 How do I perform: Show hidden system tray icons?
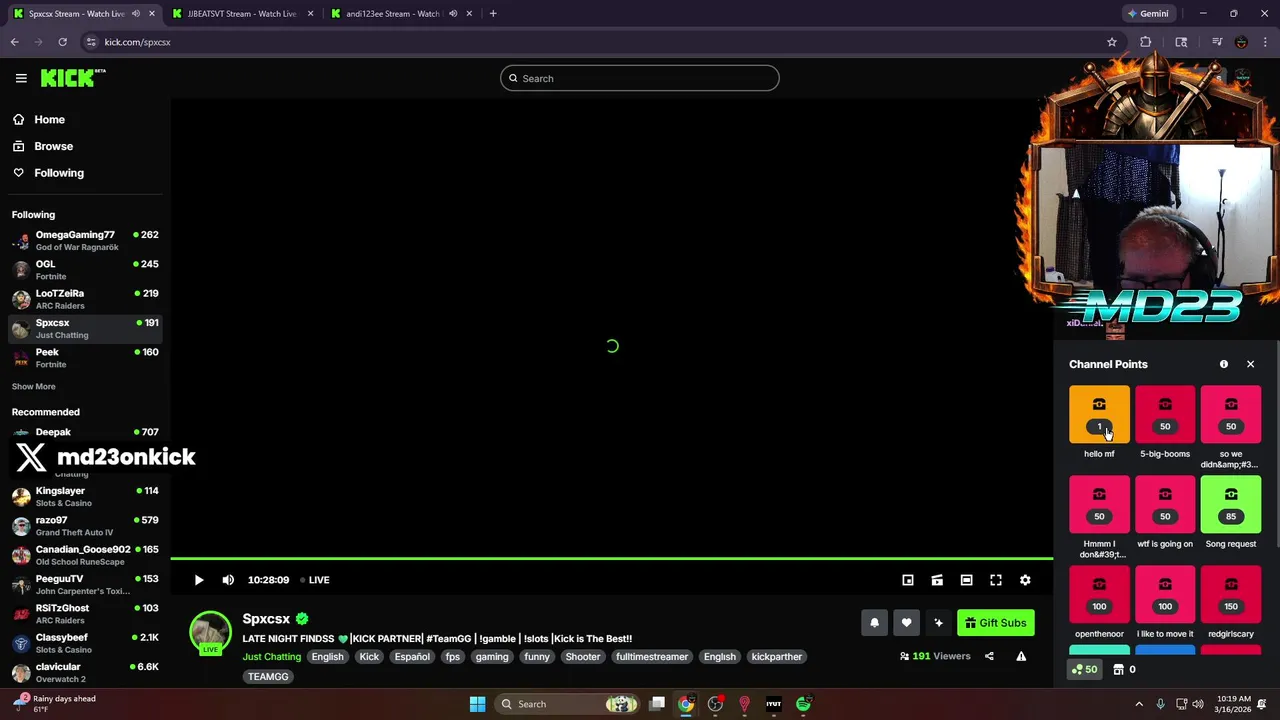(1139, 704)
